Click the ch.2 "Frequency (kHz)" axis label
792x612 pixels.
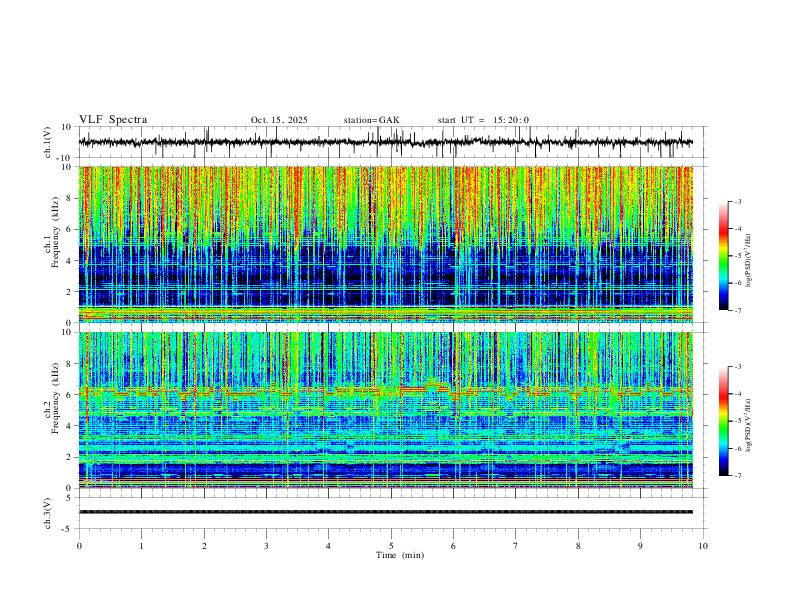click(x=55, y=397)
